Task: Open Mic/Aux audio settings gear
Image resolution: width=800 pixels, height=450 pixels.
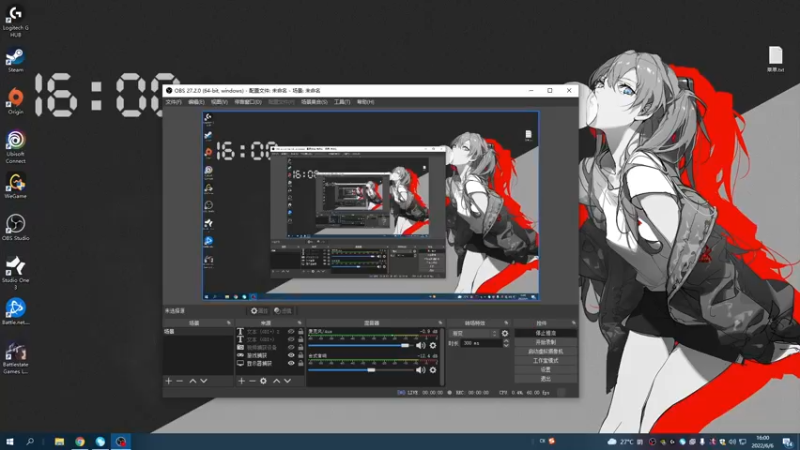Action: coord(433,345)
